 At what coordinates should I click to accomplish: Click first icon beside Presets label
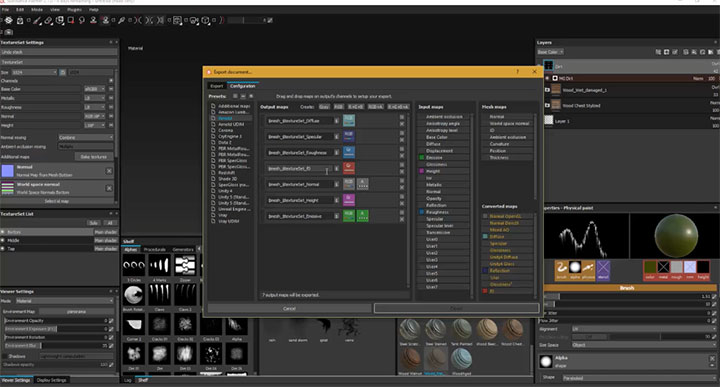coord(235,96)
